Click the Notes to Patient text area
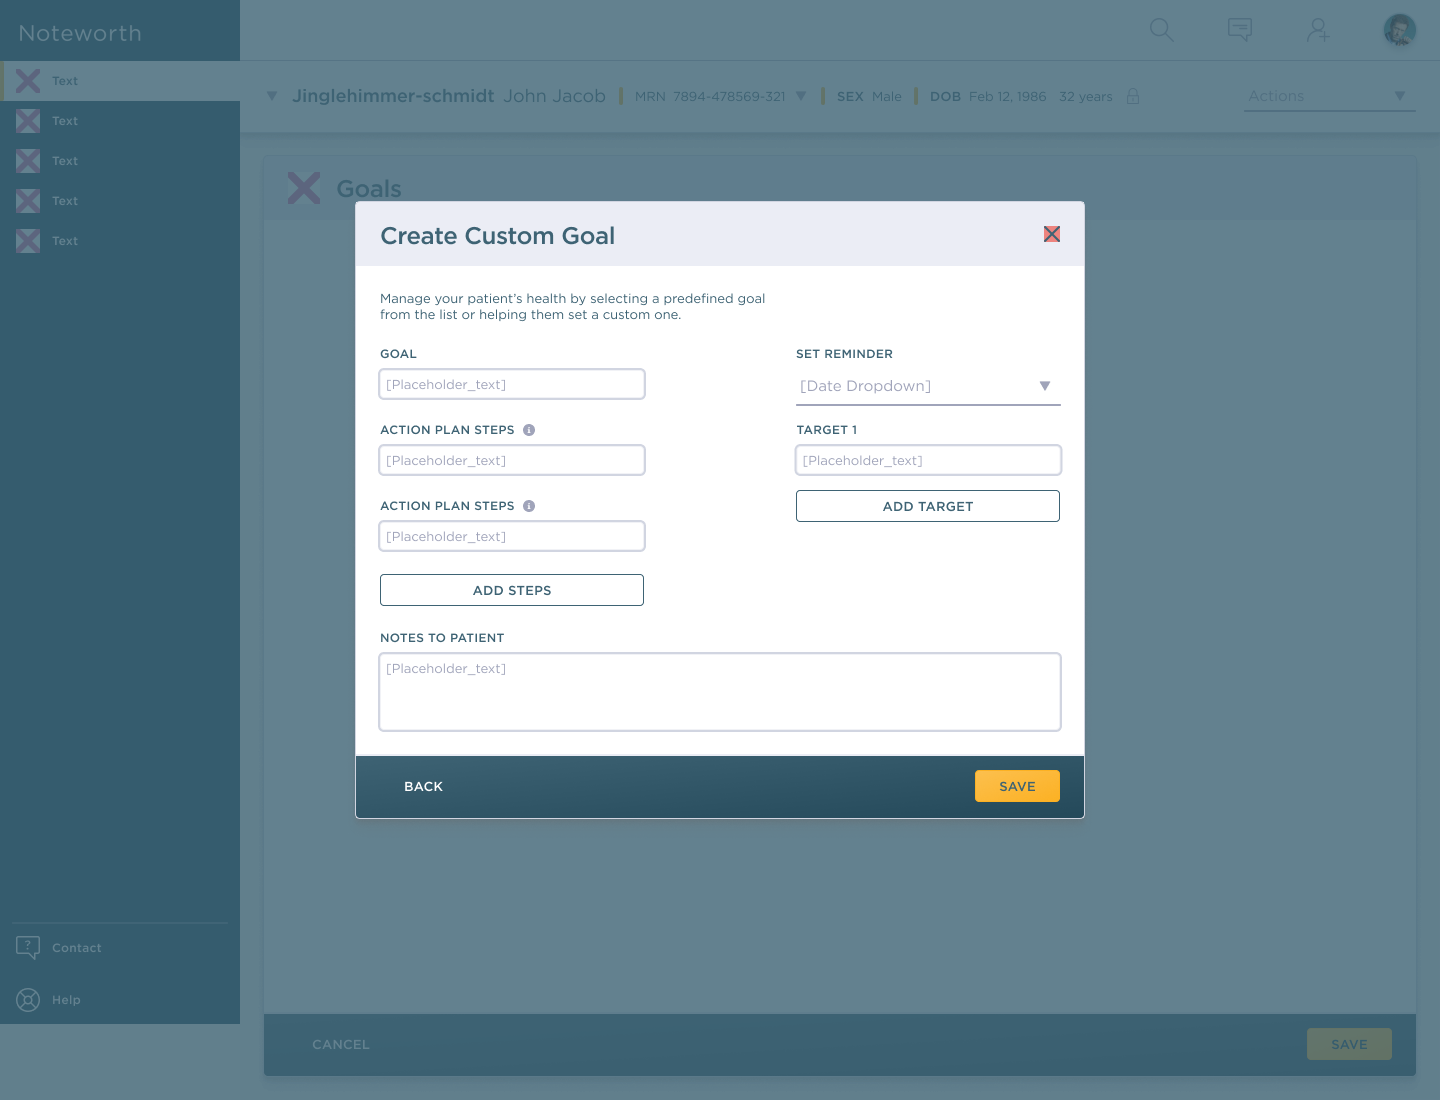Image resolution: width=1440 pixels, height=1100 pixels. point(720,692)
